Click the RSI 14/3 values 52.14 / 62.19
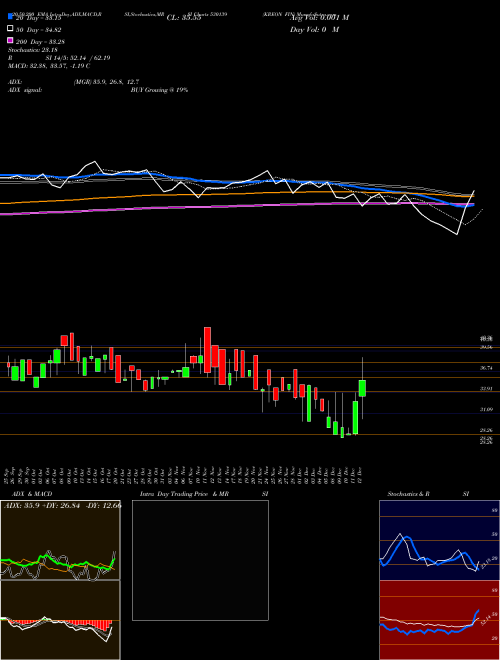 pyautogui.click(x=78, y=58)
